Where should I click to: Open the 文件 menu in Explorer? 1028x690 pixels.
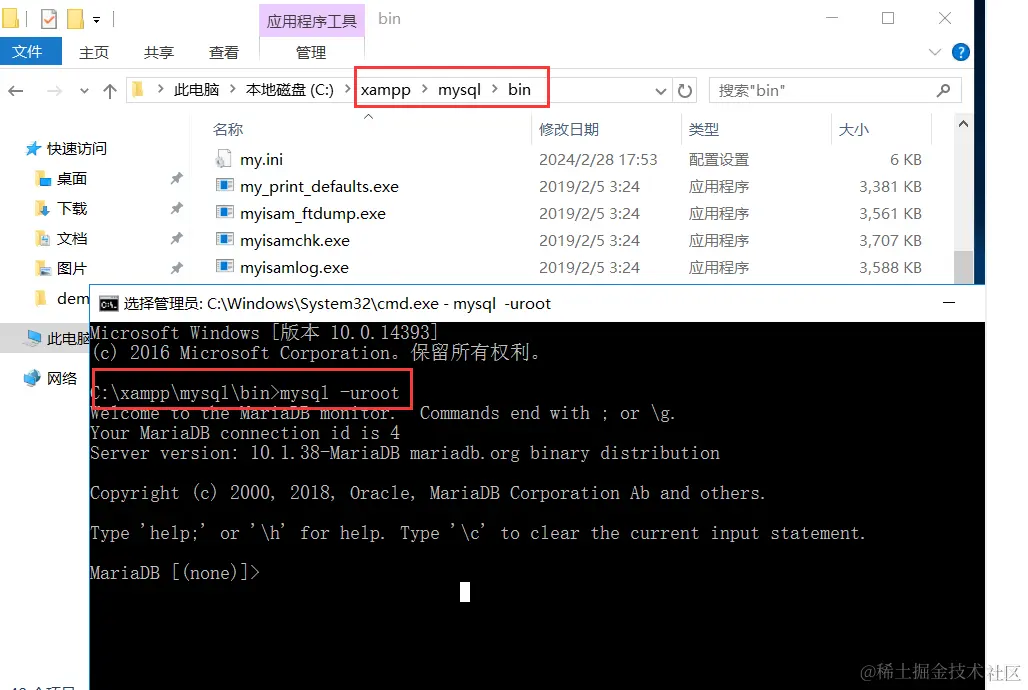point(30,52)
